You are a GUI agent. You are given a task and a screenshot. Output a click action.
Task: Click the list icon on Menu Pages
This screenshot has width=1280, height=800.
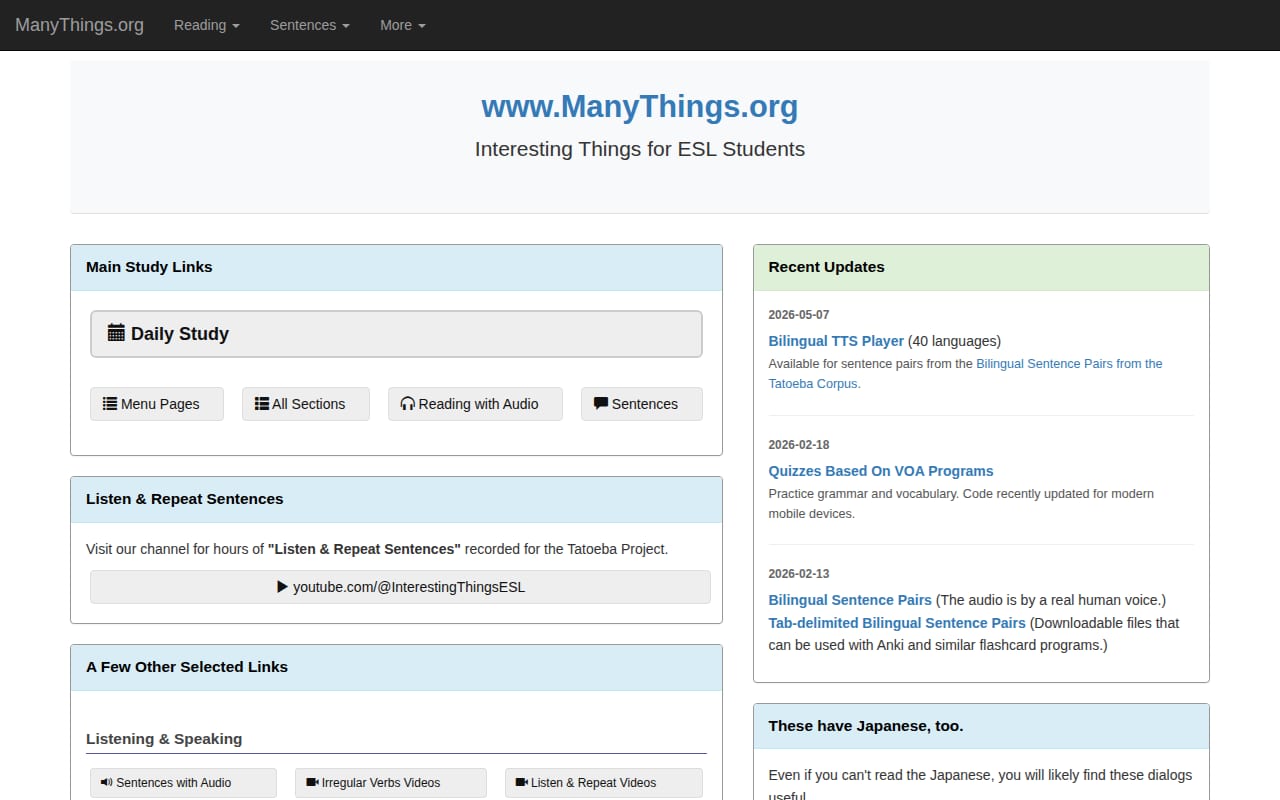coord(110,403)
